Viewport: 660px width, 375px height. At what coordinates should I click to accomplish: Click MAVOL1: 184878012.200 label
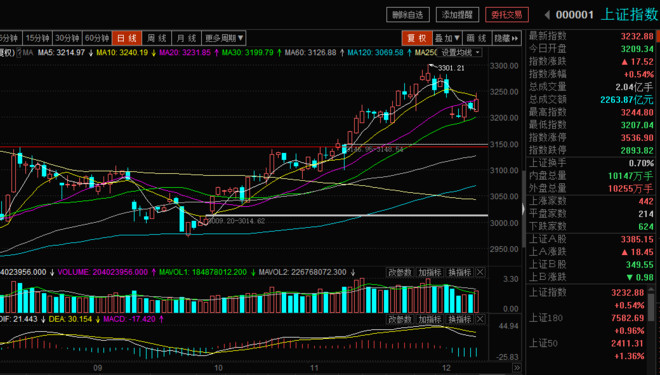203,272
